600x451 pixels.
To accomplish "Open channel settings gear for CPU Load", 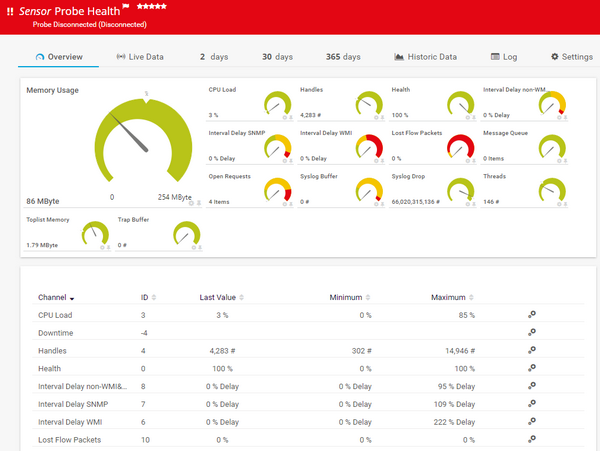I will click(x=532, y=315).
